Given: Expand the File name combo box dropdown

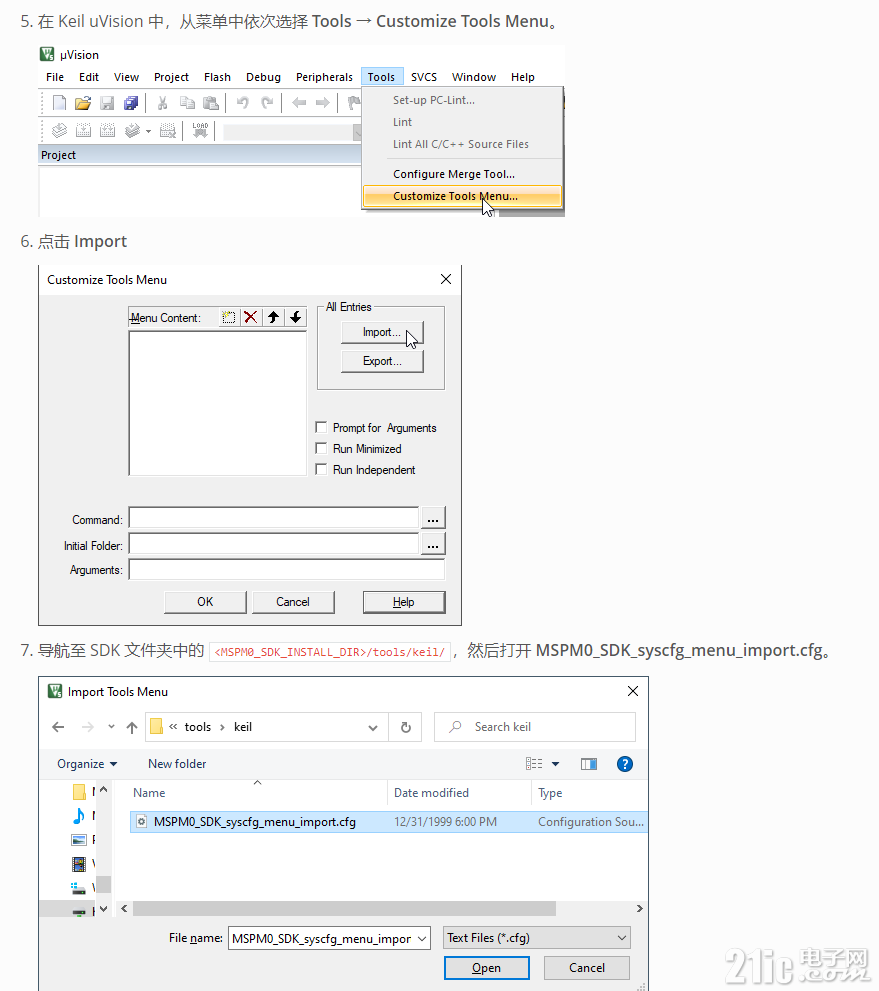Looking at the screenshot, I should (422, 939).
